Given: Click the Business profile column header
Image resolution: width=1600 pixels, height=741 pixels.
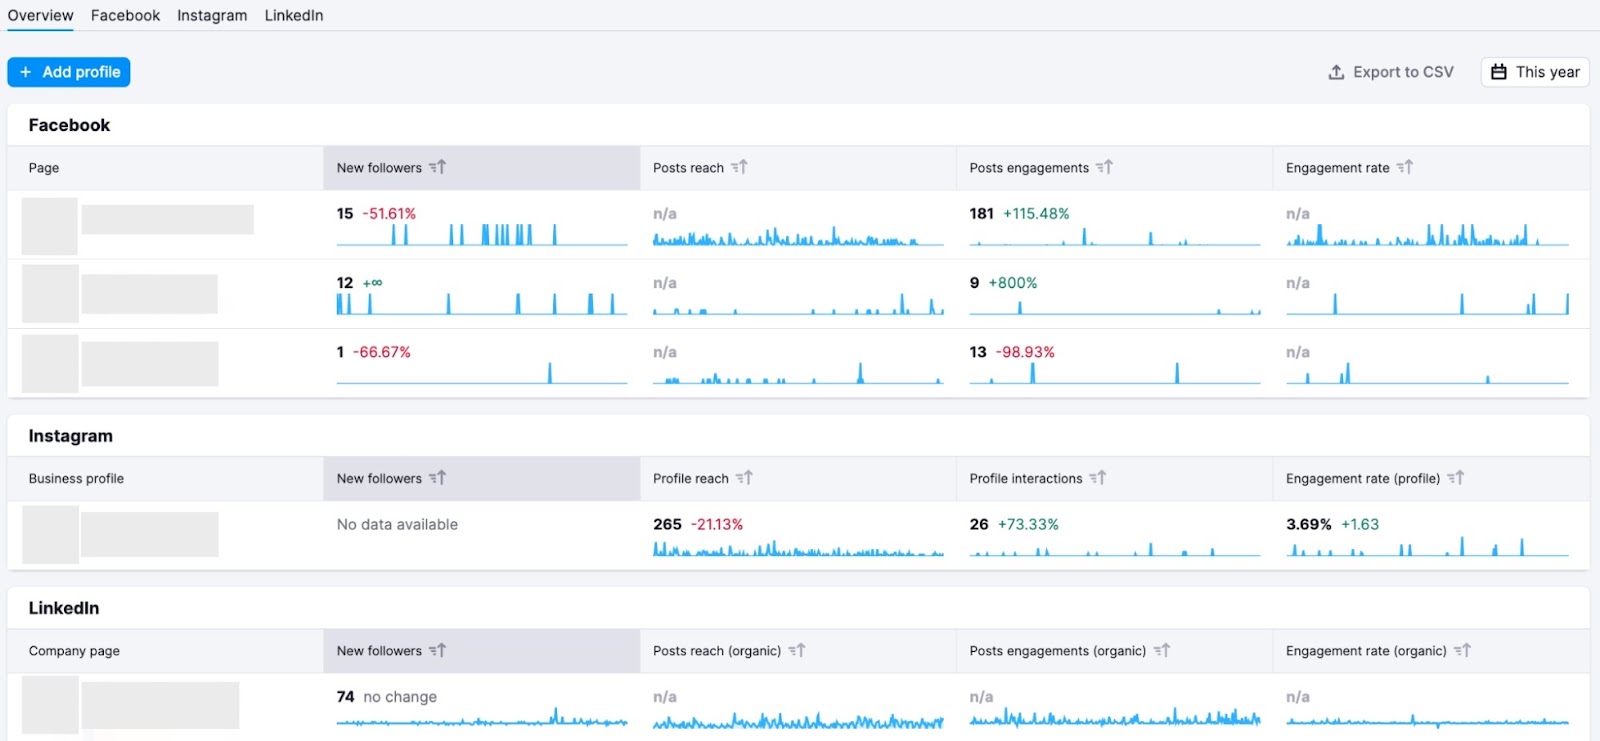Looking at the screenshot, I should [x=76, y=479].
